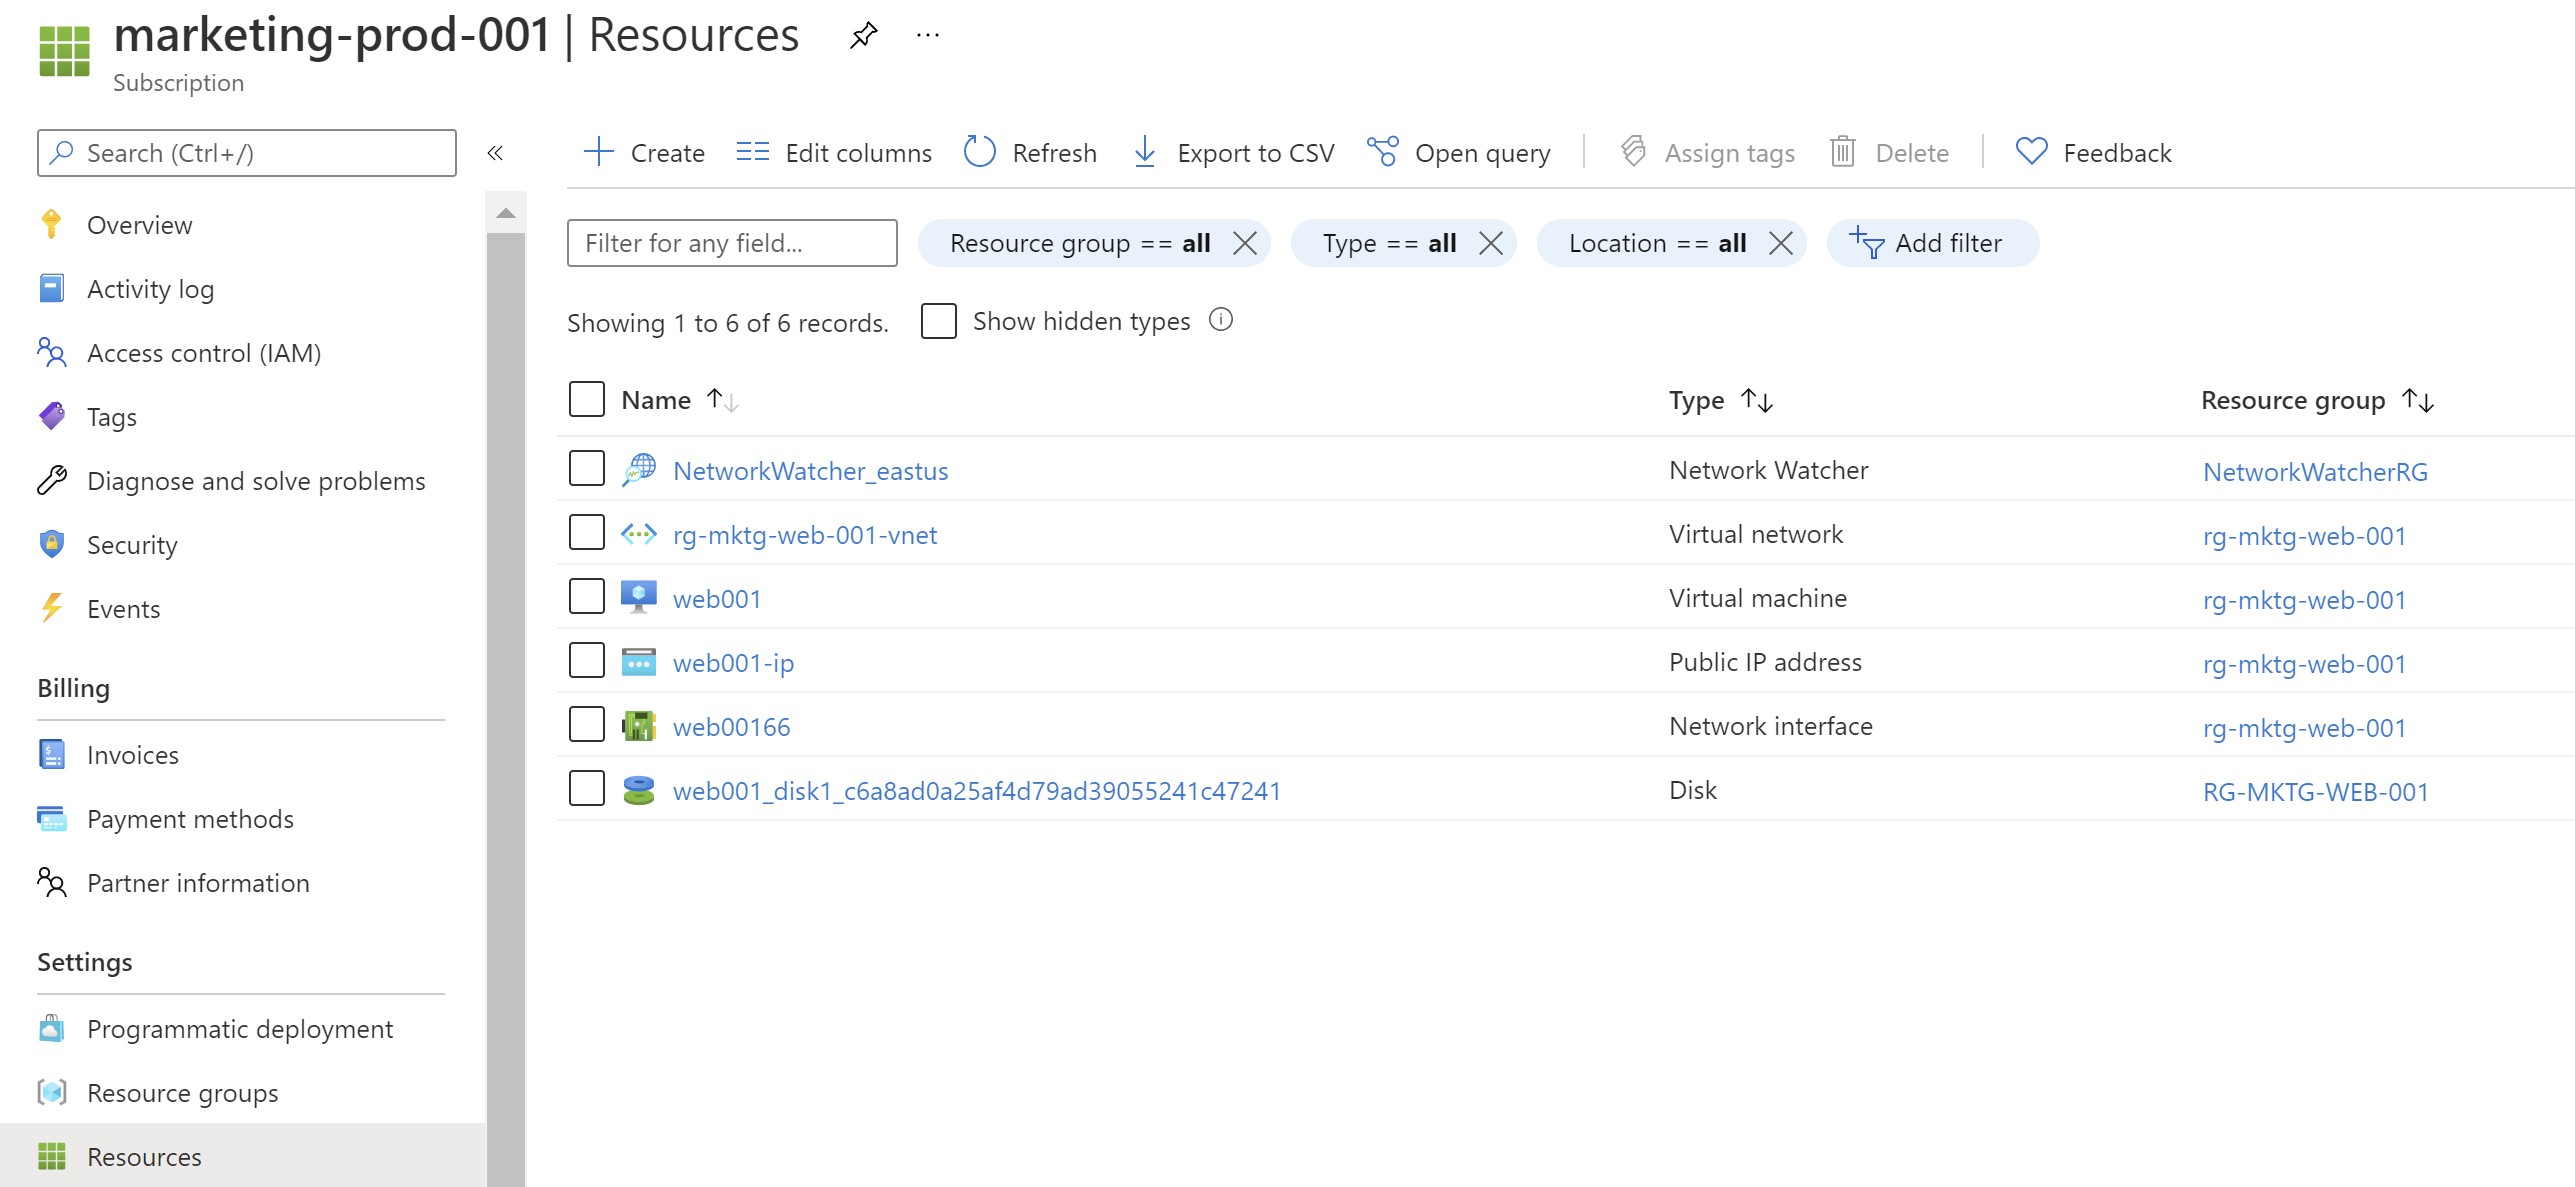Image resolution: width=2575 pixels, height=1187 pixels.
Task: Select the rg-mktg-web-001-vnet row checkbox
Action: point(586,532)
